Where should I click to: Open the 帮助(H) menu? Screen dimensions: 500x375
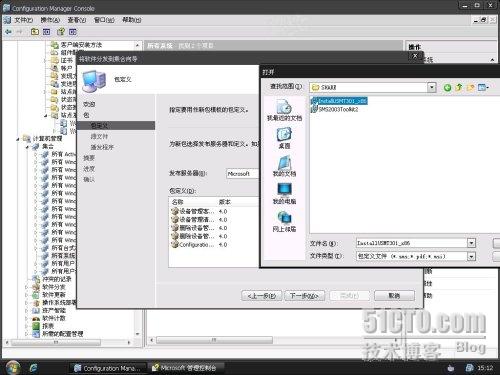pos(131,20)
